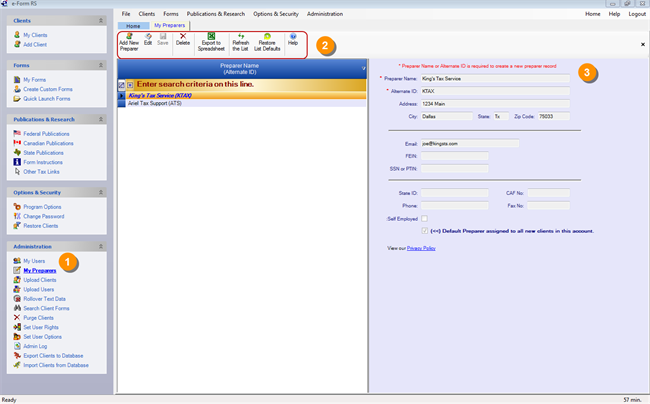This screenshot has height=404, width=650.
Task: Click Restore List Defaults icon
Action: [x=267, y=40]
